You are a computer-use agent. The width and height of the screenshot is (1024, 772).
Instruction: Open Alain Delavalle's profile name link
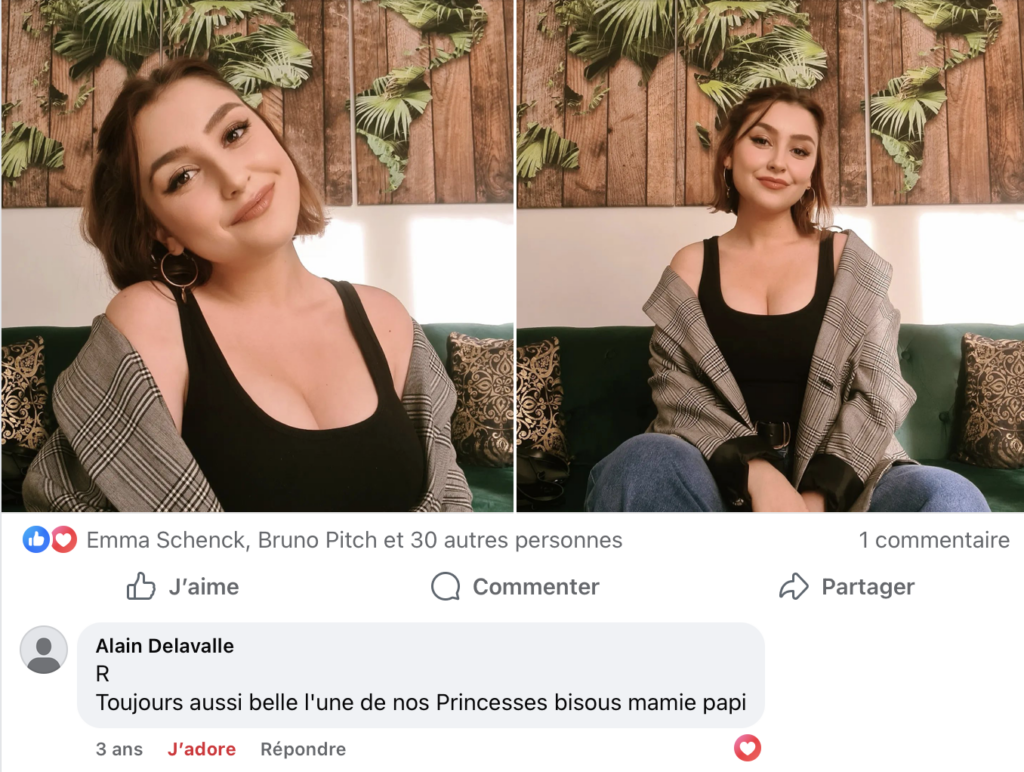tap(165, 646)
